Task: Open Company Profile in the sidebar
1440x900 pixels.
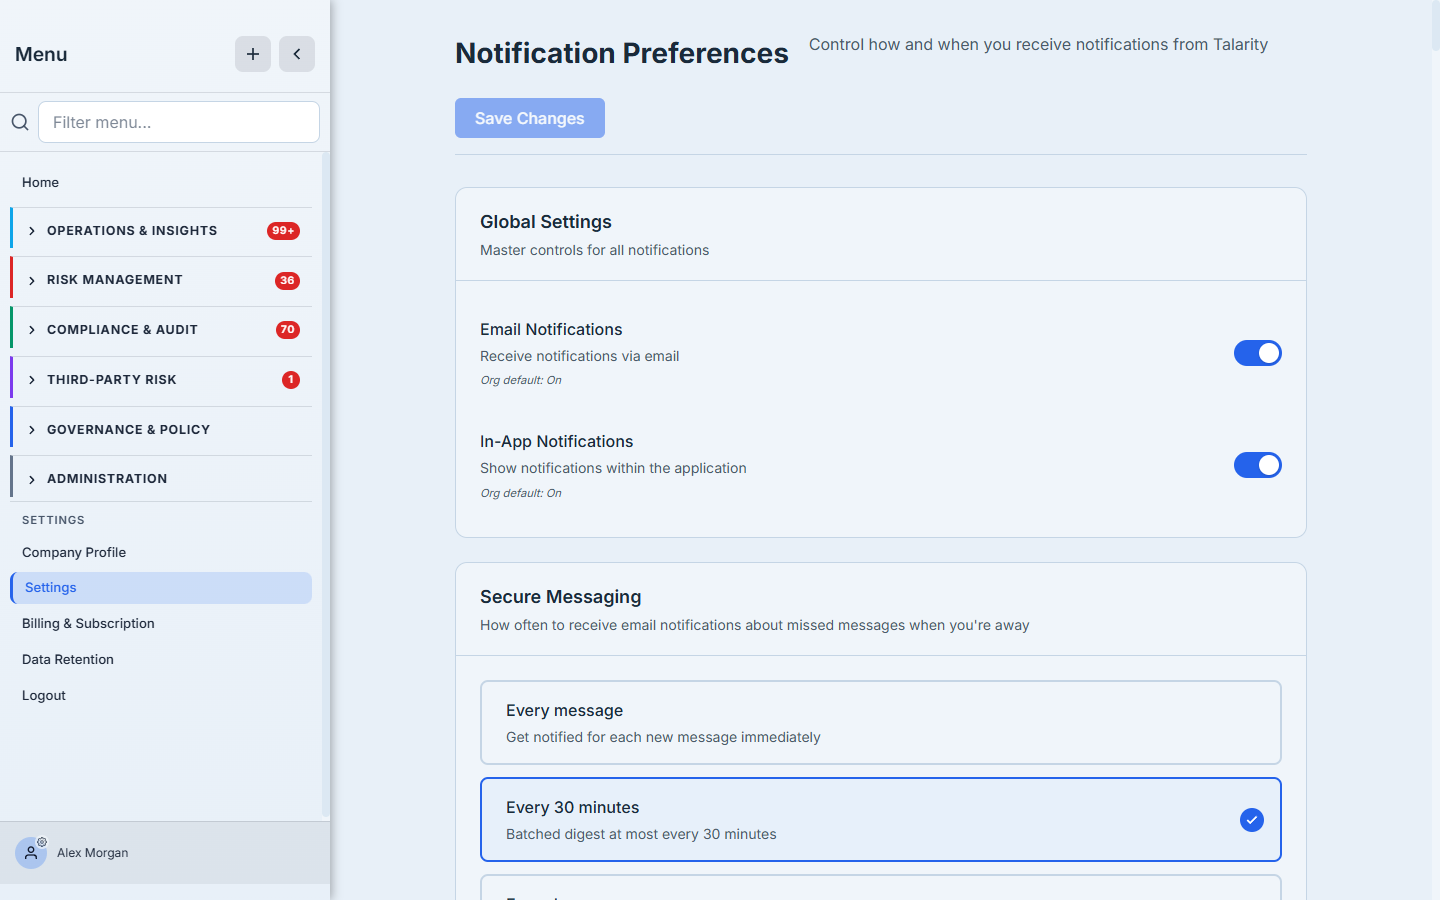Action: coord(161,552)
